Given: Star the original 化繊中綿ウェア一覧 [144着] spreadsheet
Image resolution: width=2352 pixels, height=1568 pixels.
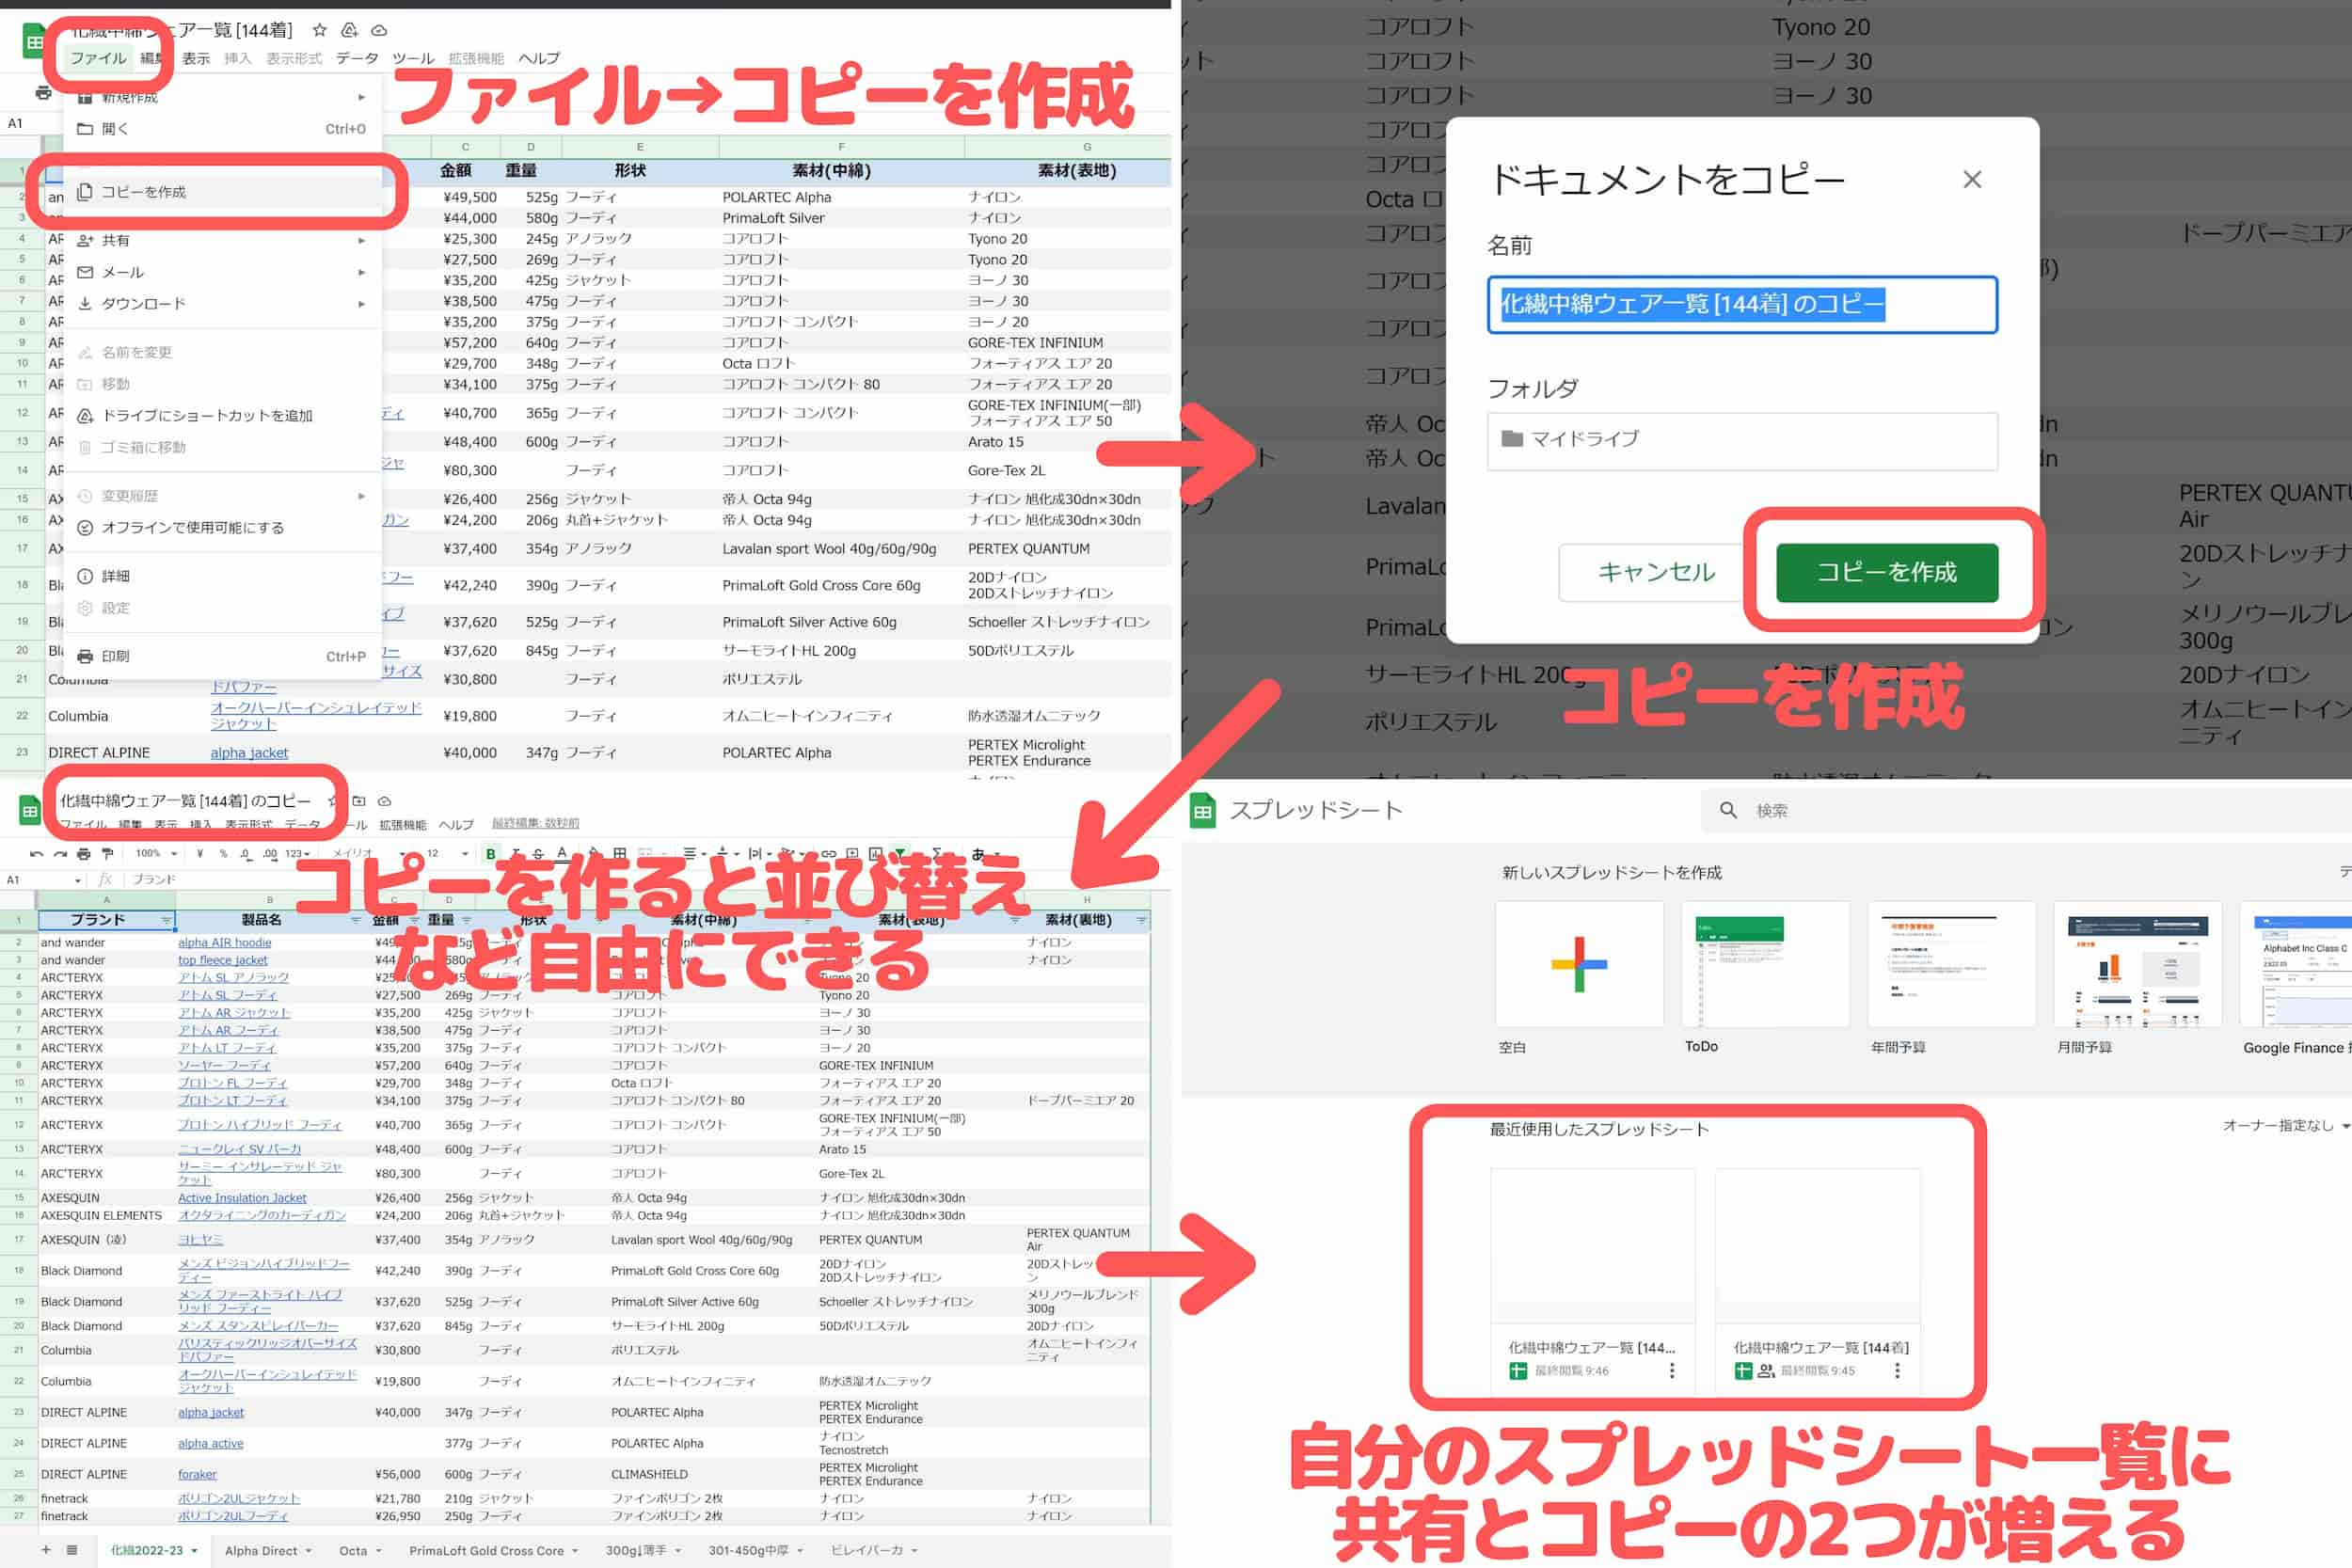Looking at the screenshot, I should click(x=319, y=30).
